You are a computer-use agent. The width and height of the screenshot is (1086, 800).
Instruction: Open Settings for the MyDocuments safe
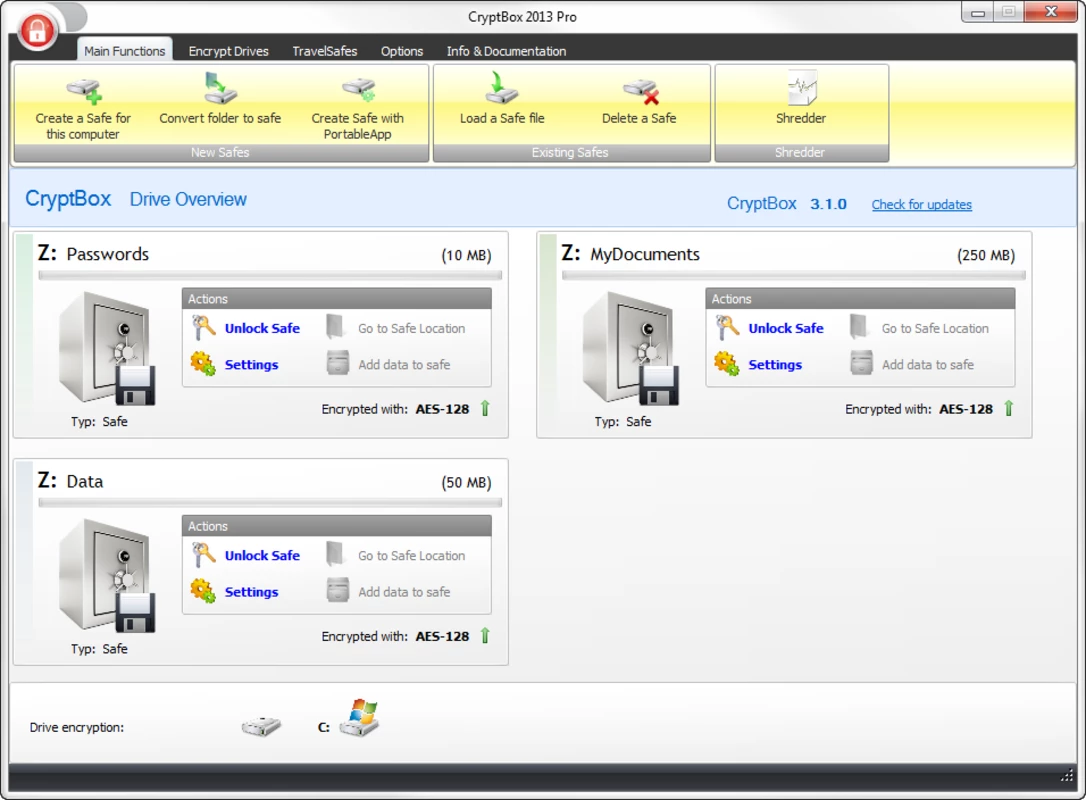click(x=775, y=364)
